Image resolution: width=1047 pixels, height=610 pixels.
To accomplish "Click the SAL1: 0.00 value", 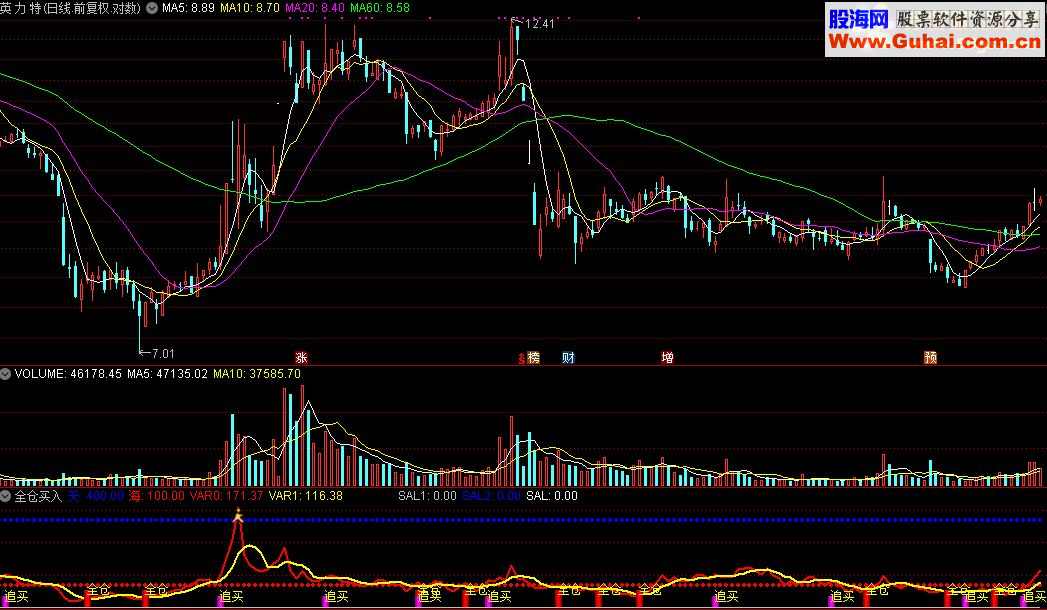I will coord(427,496).
